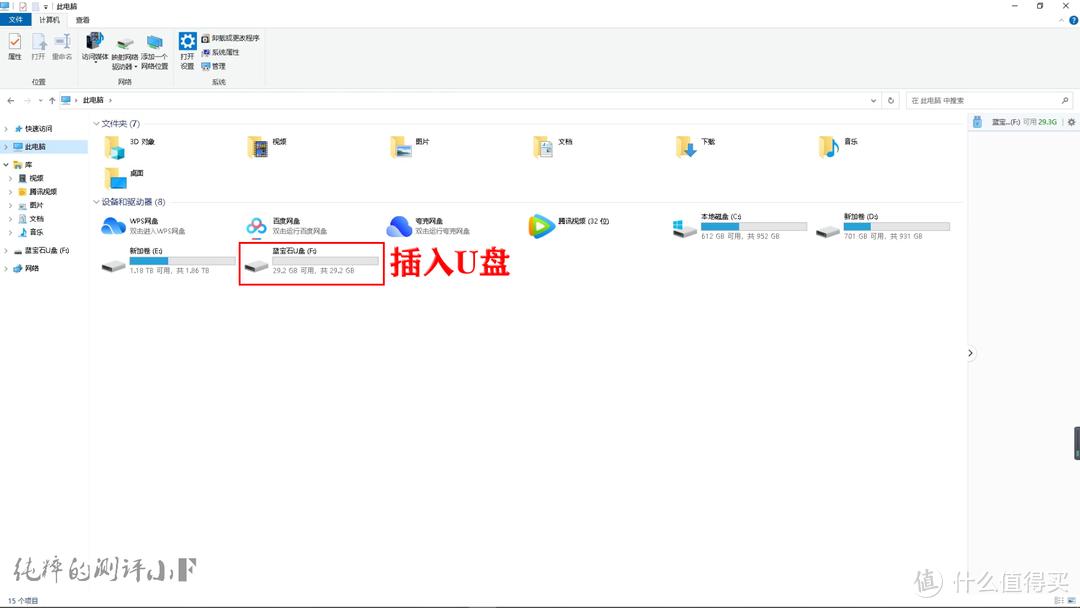Collapse the 设备和驱动器 (8) group
The height and width of the screenshot is (608, 1080).
[x=96, y=202]
